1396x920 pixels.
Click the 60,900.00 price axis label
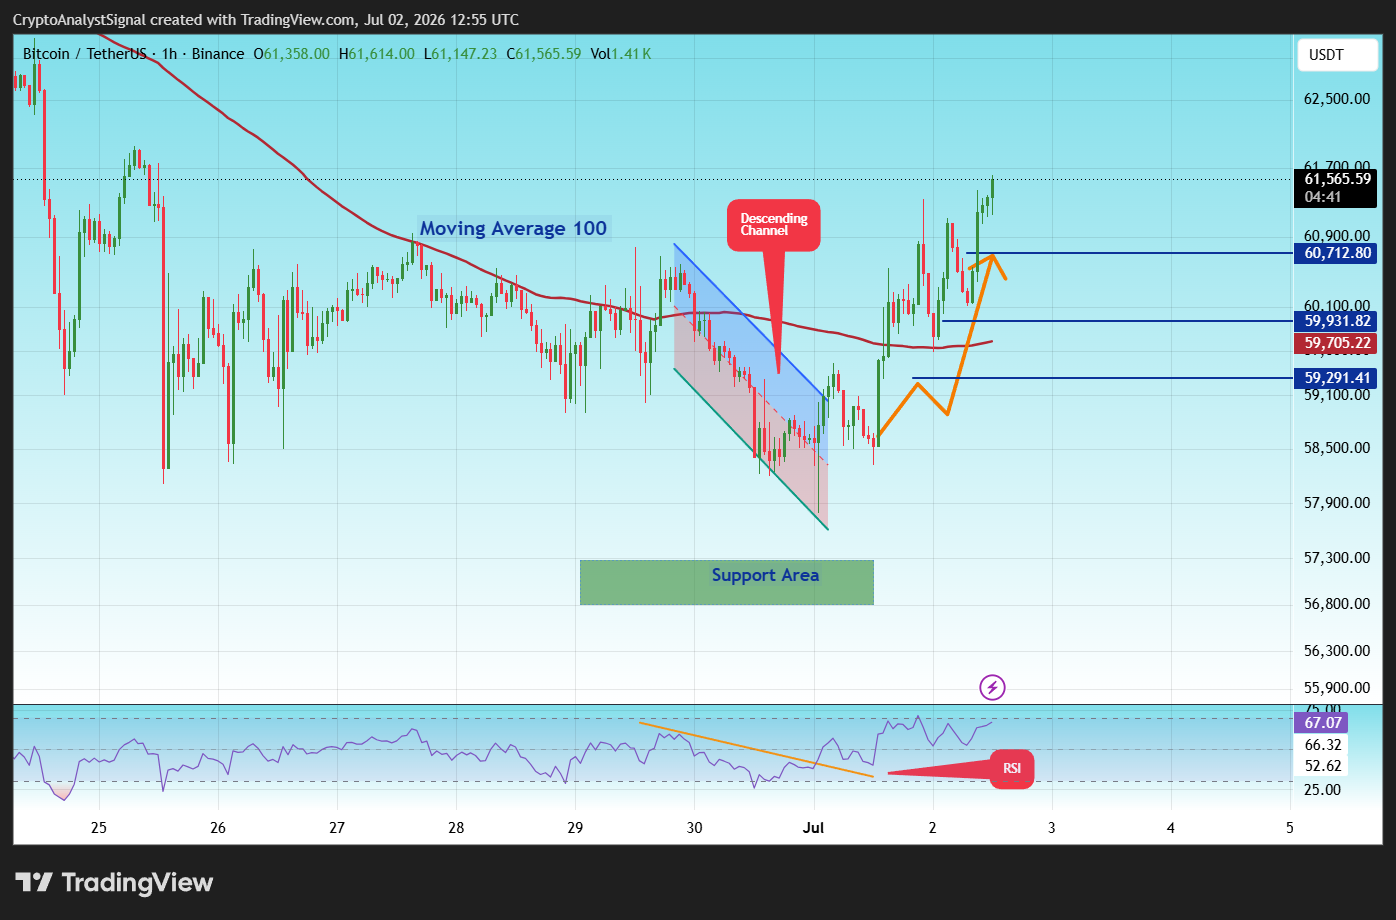(x=1336, y=236)
